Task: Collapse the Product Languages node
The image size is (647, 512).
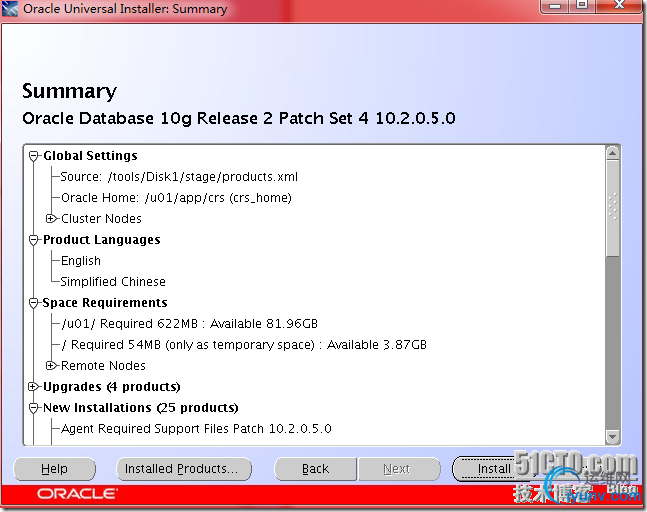Action: (34, 240)
